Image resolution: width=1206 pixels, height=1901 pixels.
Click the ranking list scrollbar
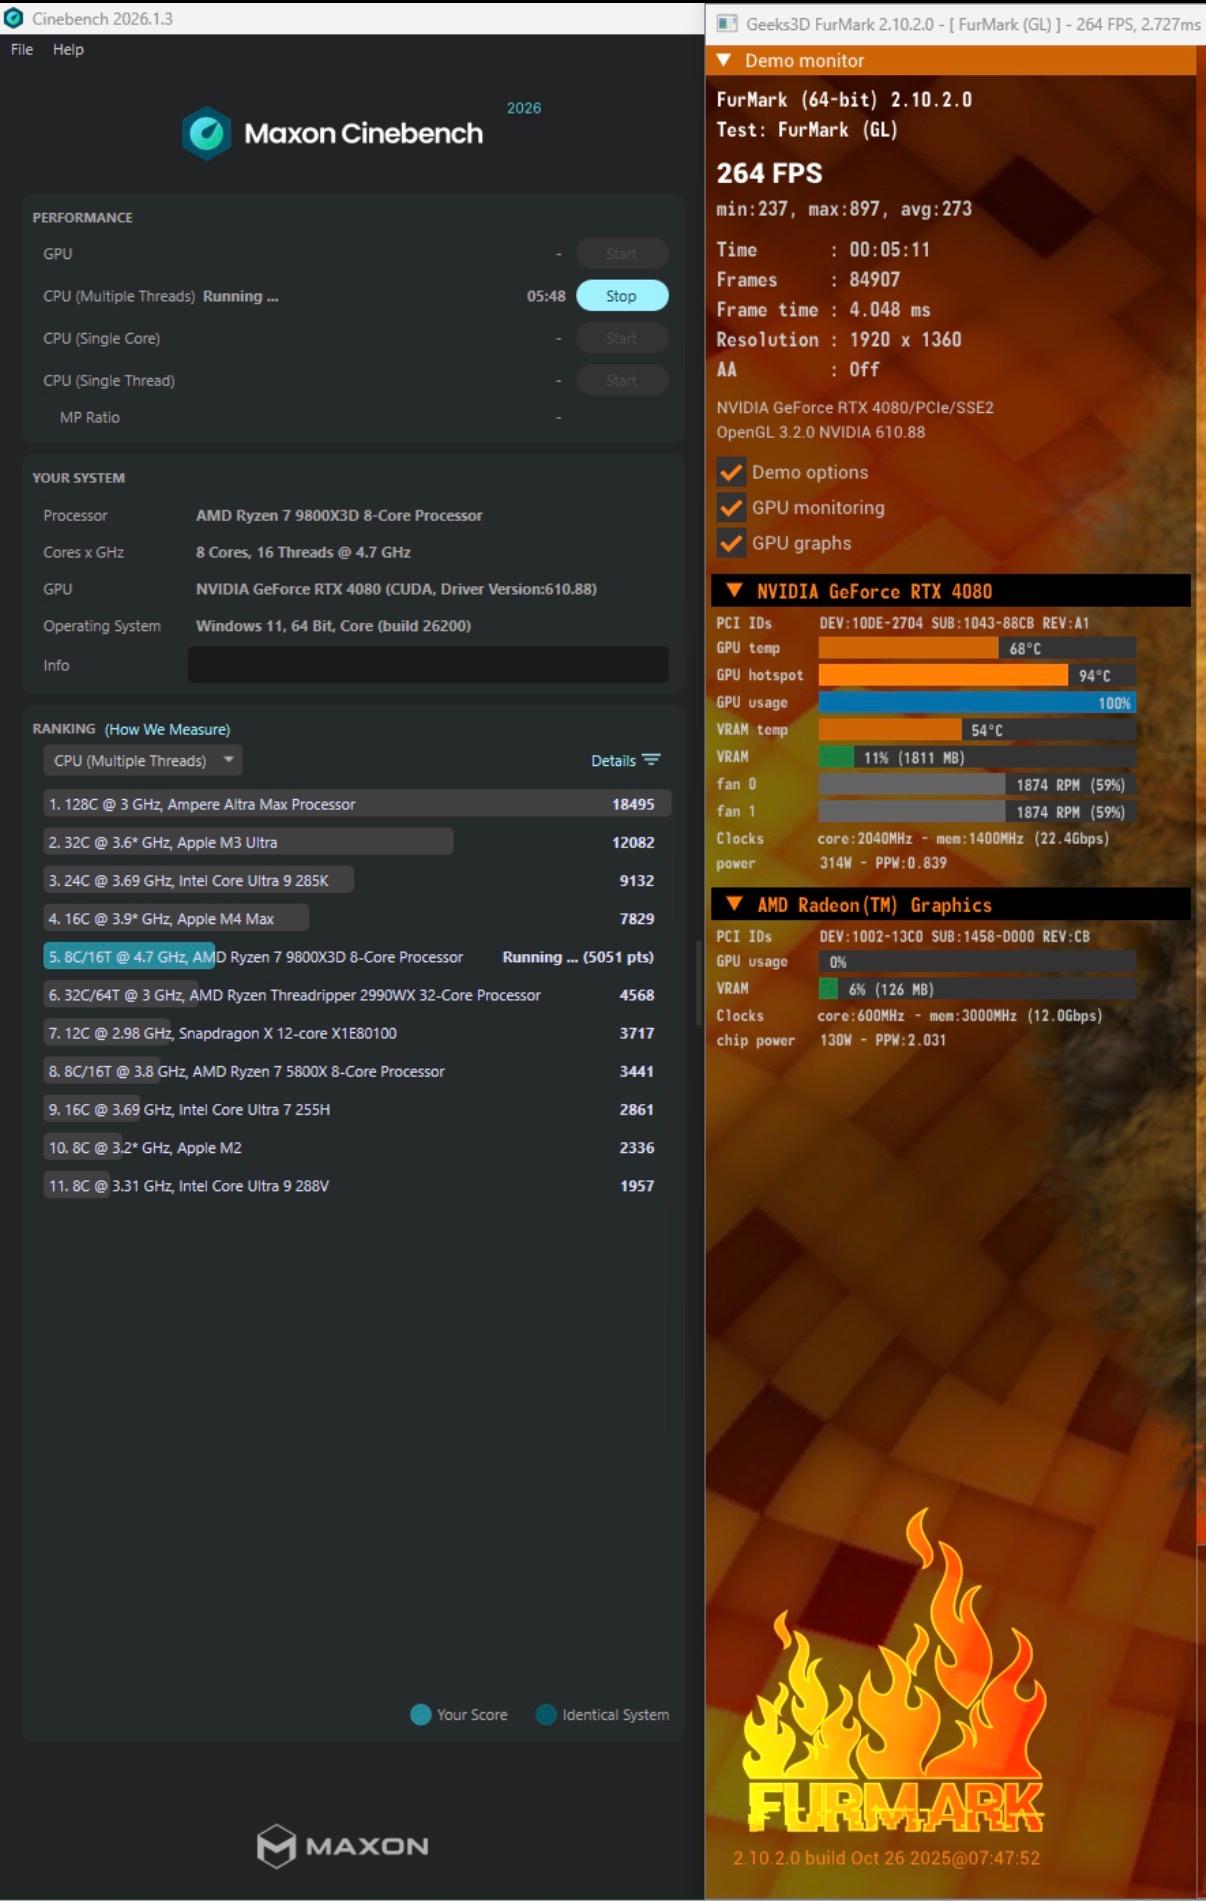(699, 982)
